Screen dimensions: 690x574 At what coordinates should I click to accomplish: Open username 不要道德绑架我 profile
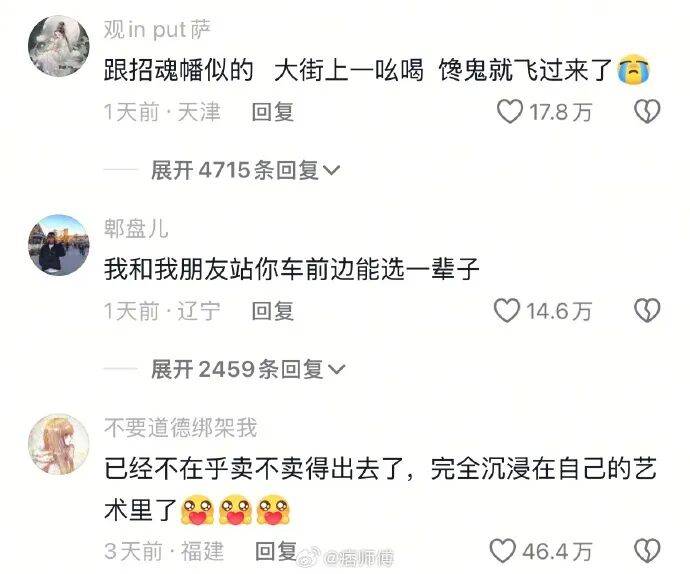click(180, 428)
